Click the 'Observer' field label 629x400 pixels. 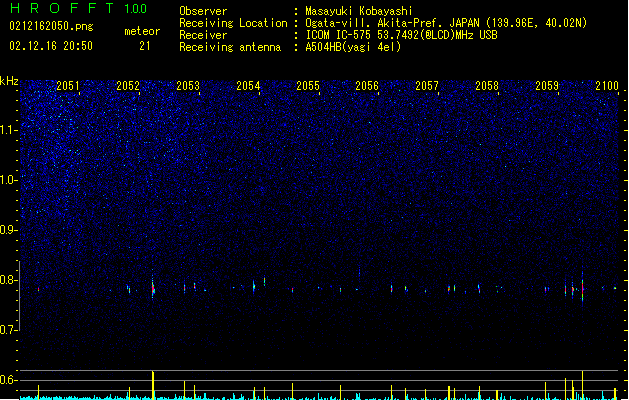[x=203, y=11]
